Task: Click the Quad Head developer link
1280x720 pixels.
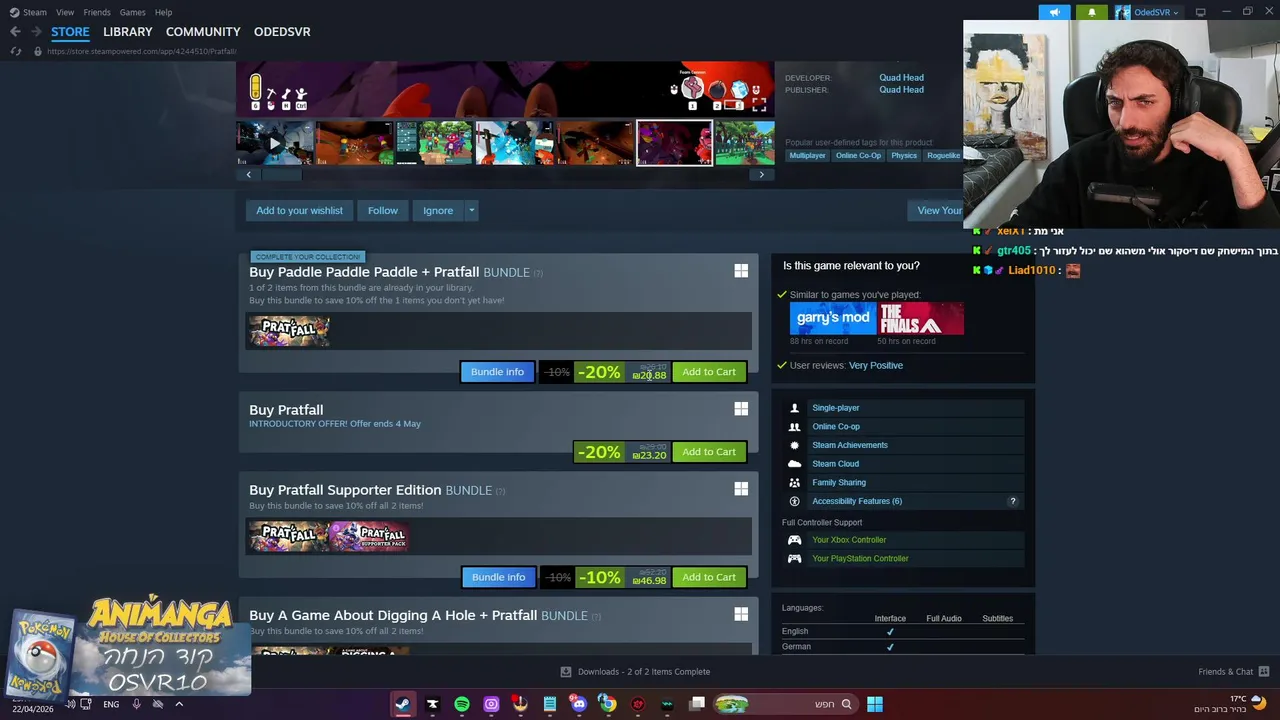Action: tap(901, 77)
